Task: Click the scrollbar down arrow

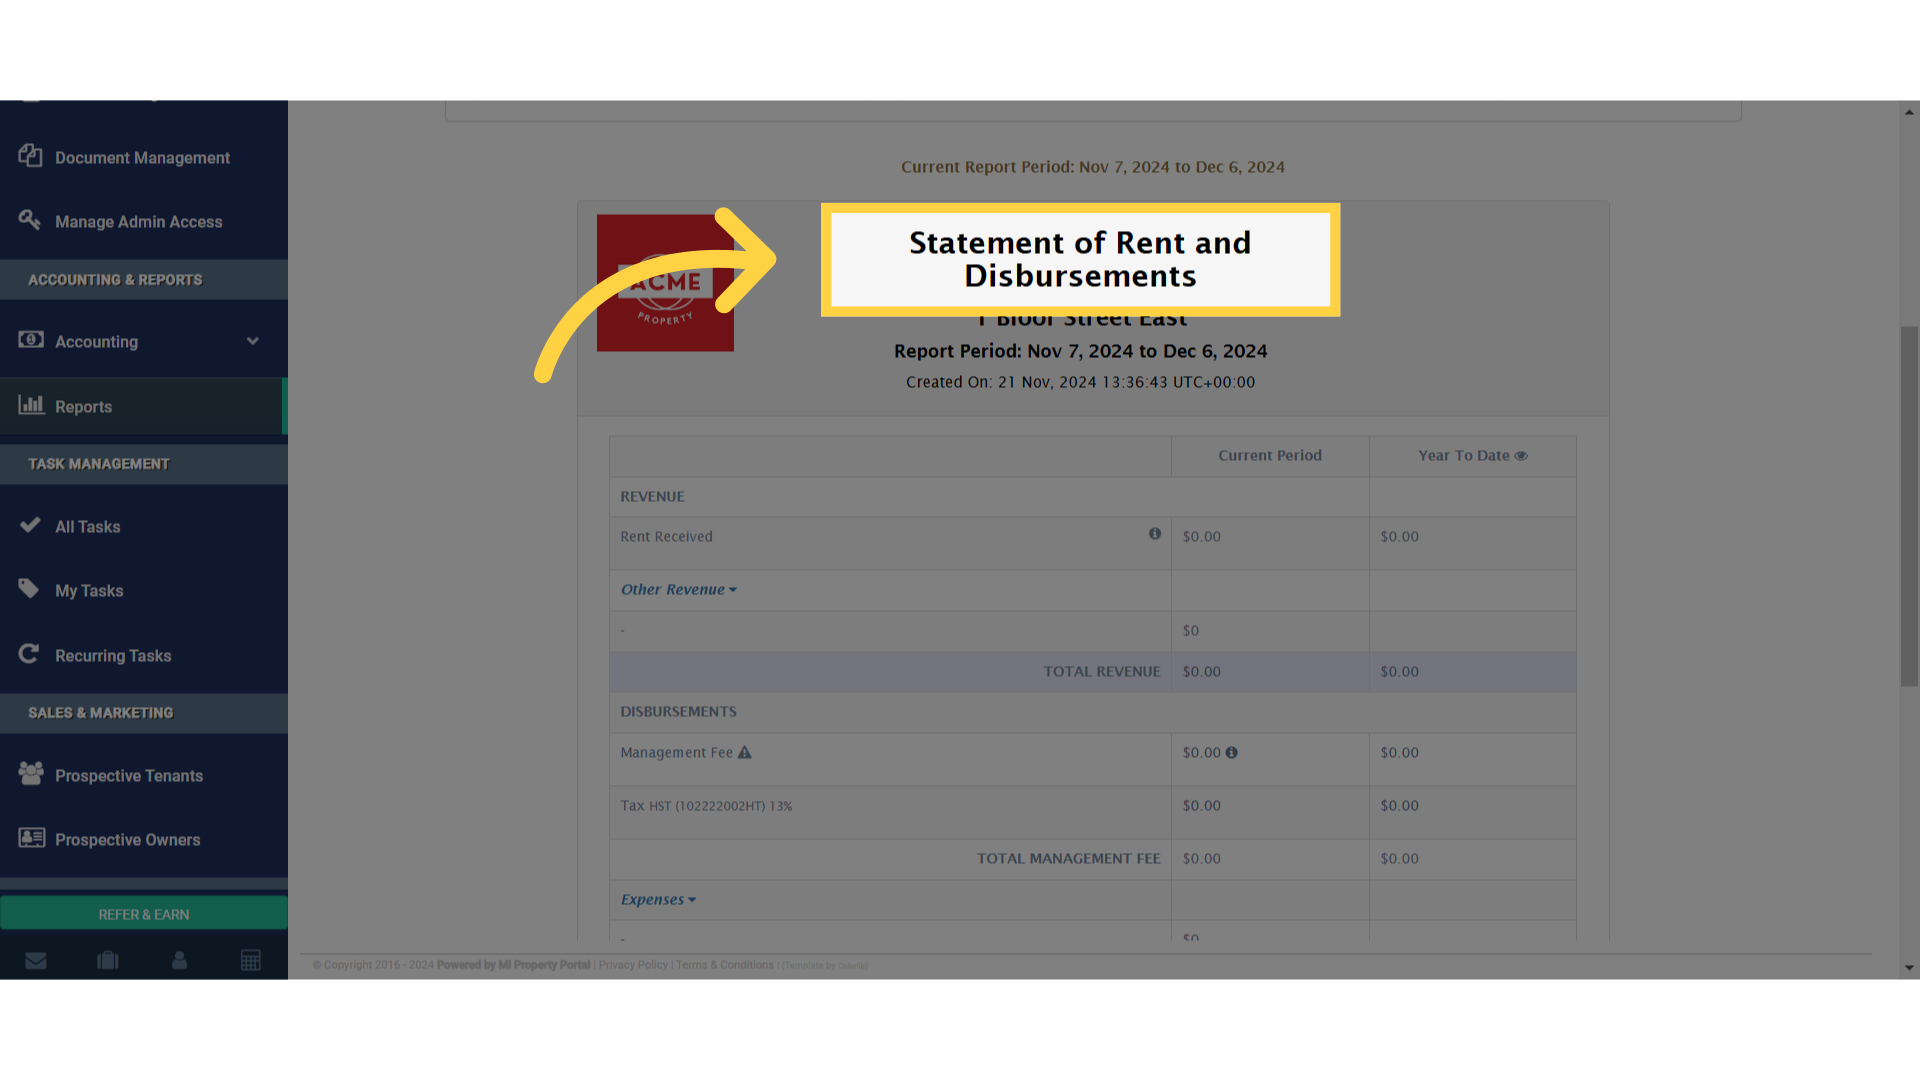Action: click(1910, 968)
